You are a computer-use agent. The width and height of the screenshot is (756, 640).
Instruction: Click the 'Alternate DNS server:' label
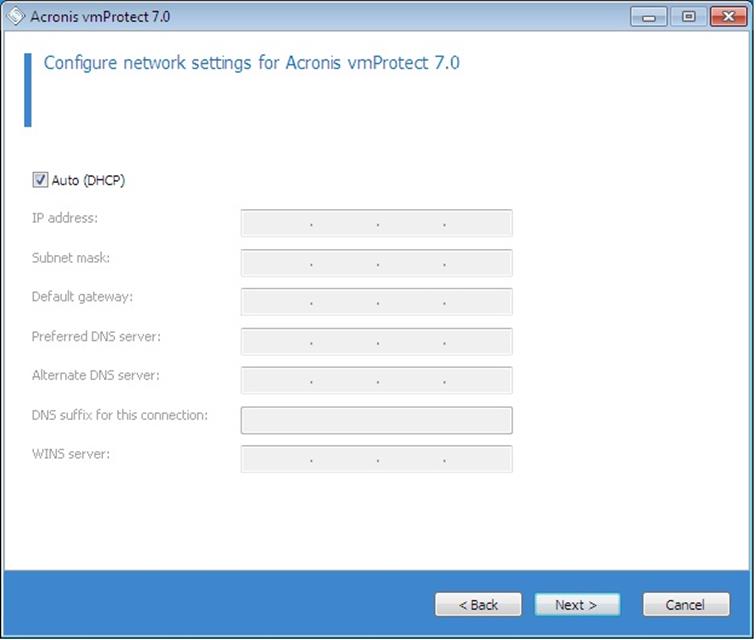95,375
